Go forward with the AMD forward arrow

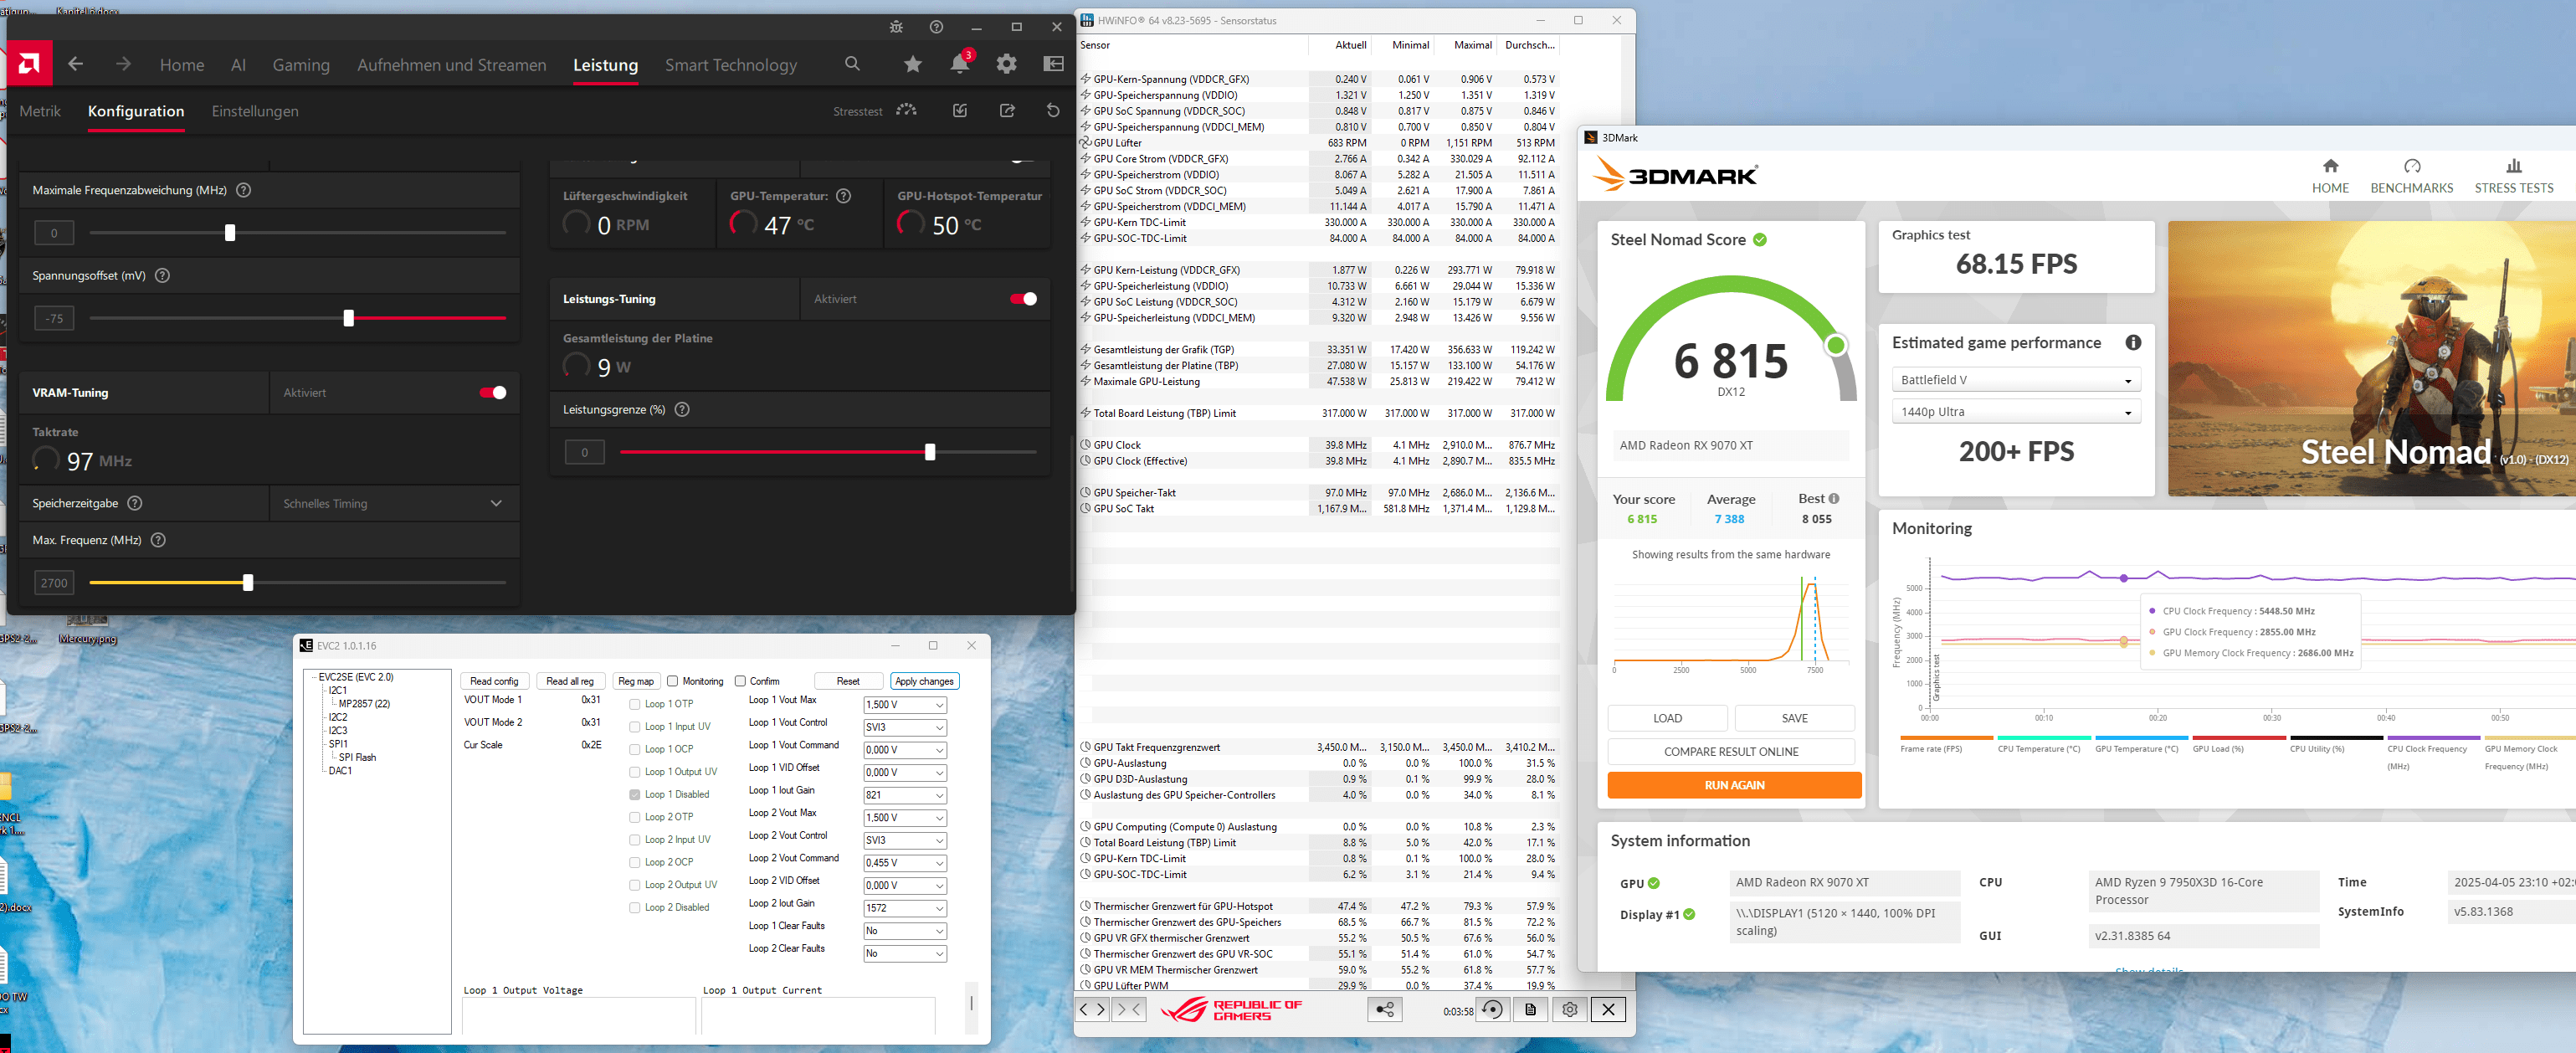pos(123,64)
